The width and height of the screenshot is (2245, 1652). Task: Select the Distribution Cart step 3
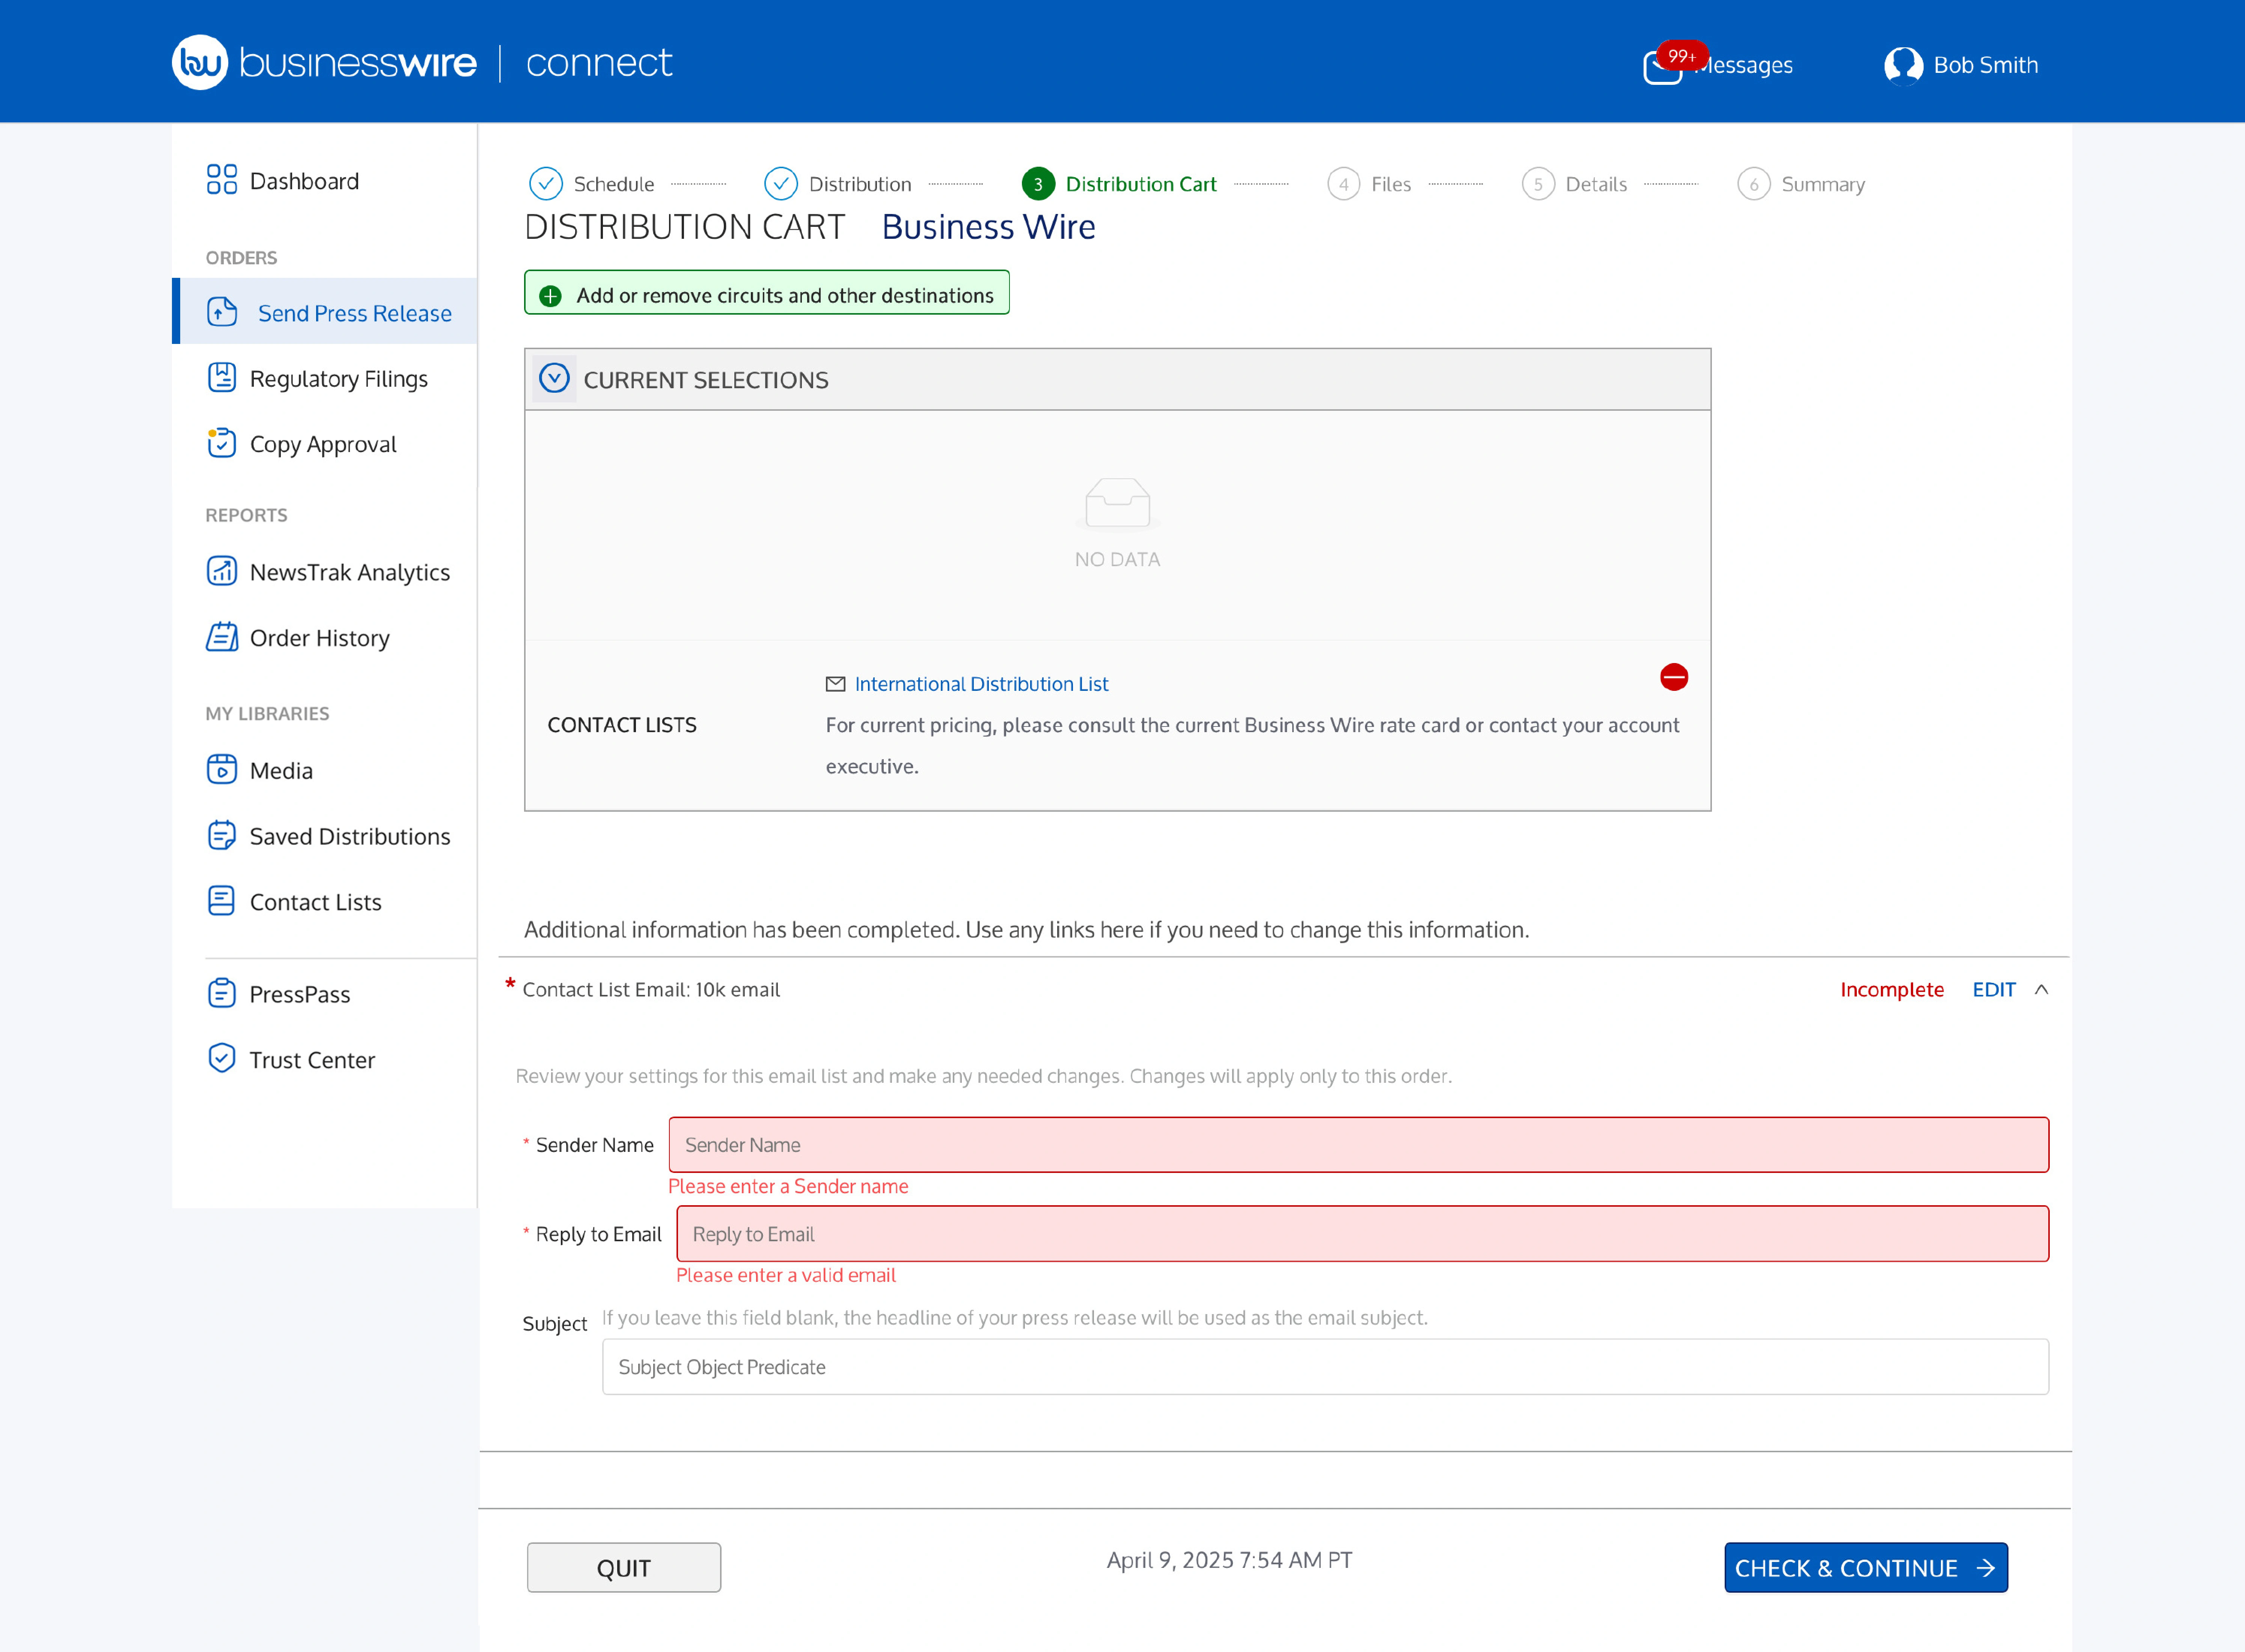coord(1119,184)
